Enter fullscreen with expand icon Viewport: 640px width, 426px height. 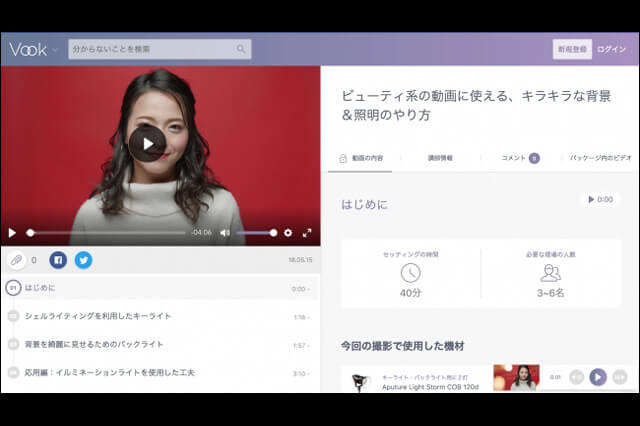[x=307, y=233]
